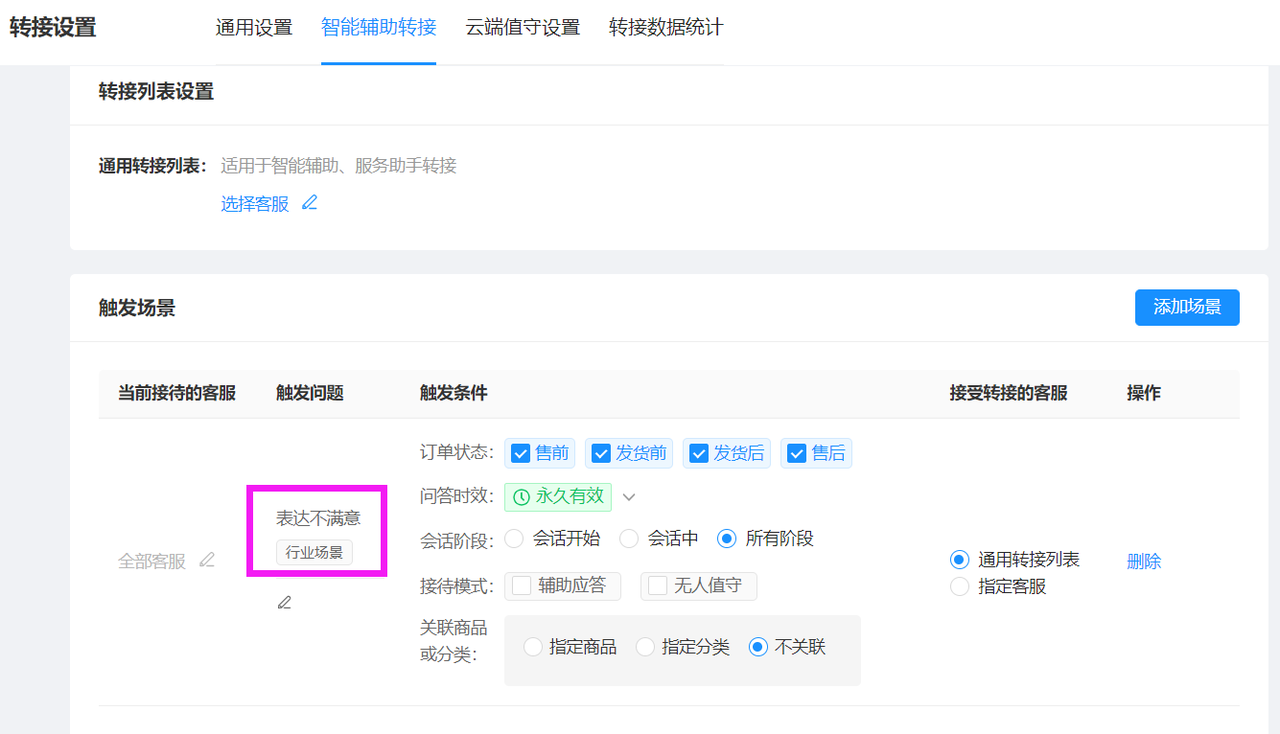Click the 当前接待的客服 column header
The image size is (1280, 734).
click(177, 393)
